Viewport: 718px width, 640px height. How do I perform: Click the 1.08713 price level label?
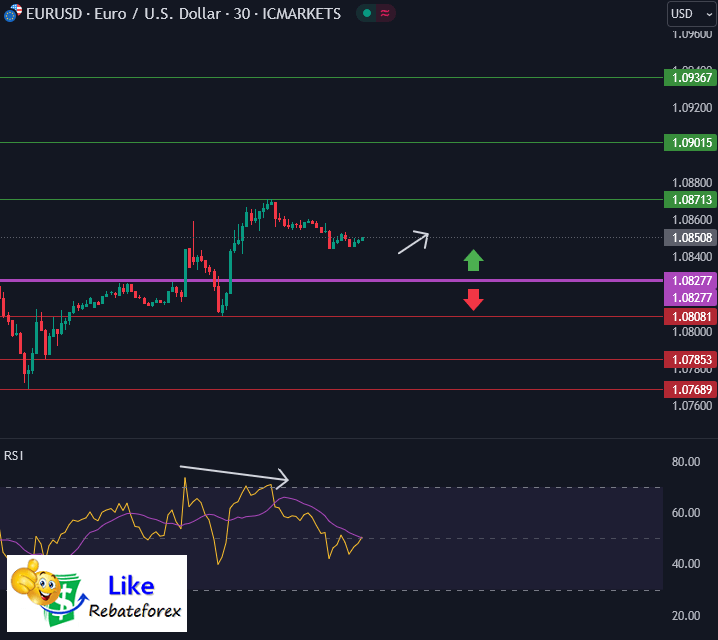coord(689,200)
